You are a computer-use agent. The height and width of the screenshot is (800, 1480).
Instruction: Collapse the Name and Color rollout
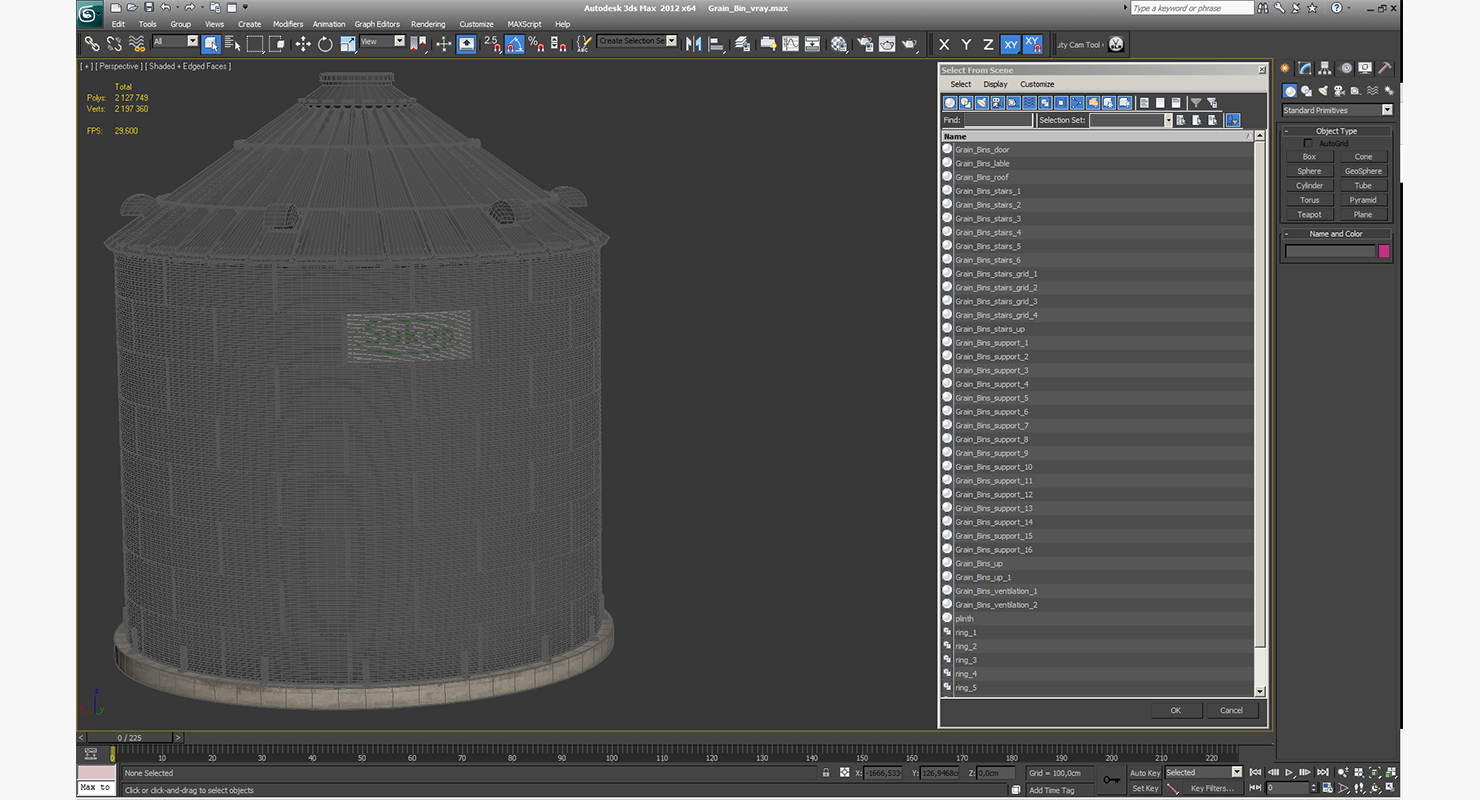[1336, 234]
